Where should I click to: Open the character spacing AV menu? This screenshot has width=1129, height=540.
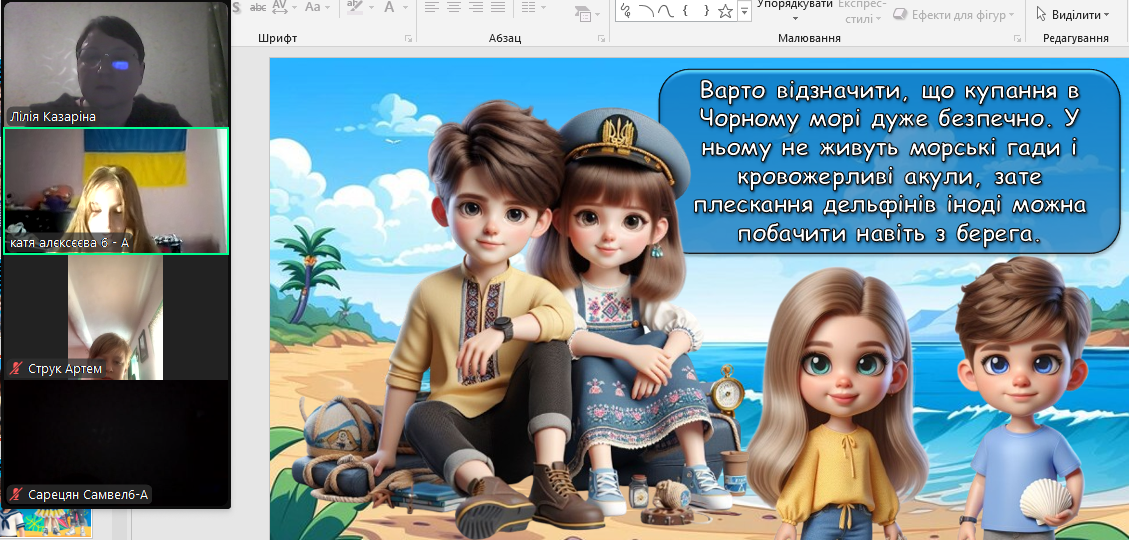coord(283,7)
